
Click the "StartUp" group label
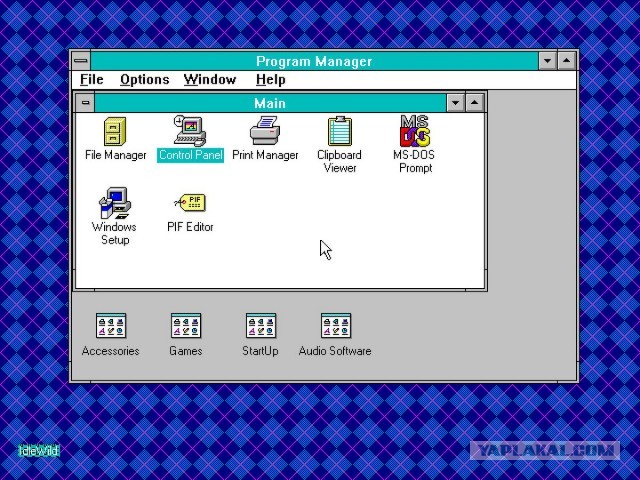pos(260,351)
